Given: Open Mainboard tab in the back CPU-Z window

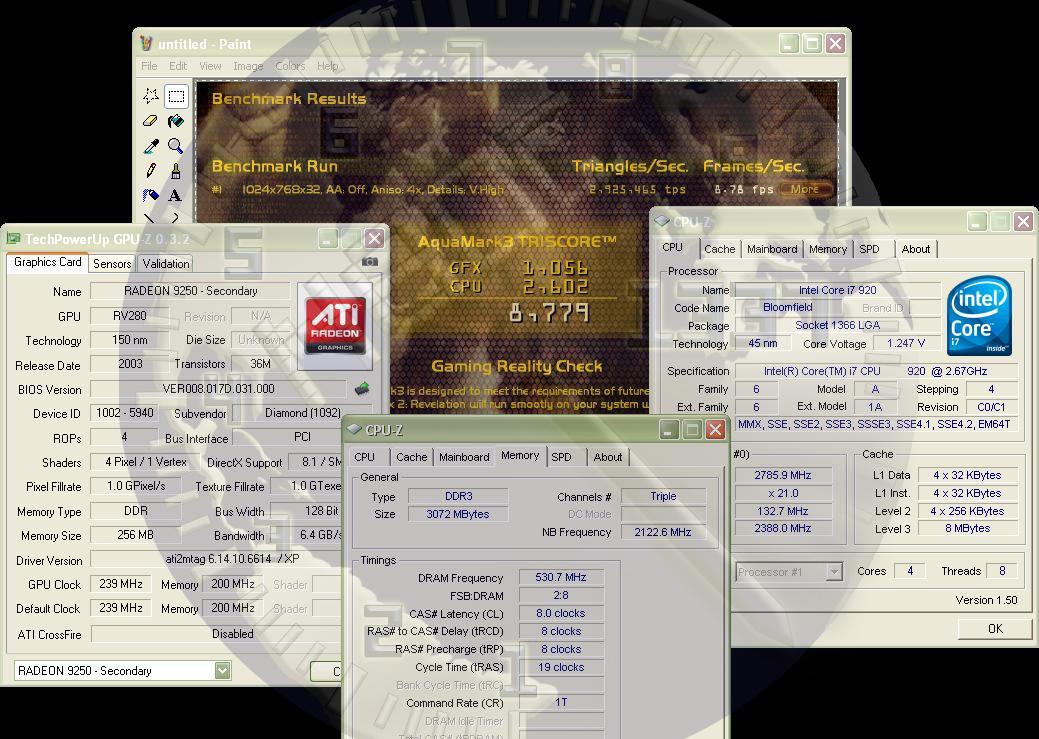Looking at the screenshot, I should point(772,249).
